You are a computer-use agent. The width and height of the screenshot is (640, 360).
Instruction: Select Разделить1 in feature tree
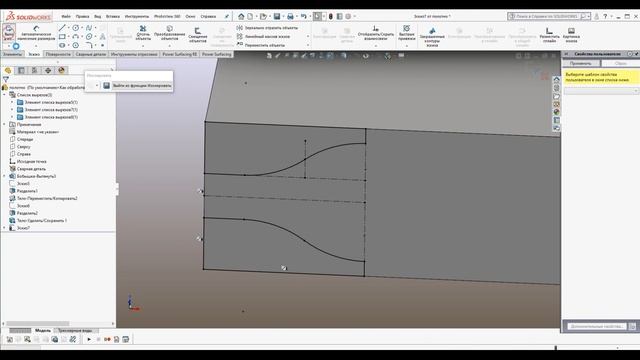[27, 191]
